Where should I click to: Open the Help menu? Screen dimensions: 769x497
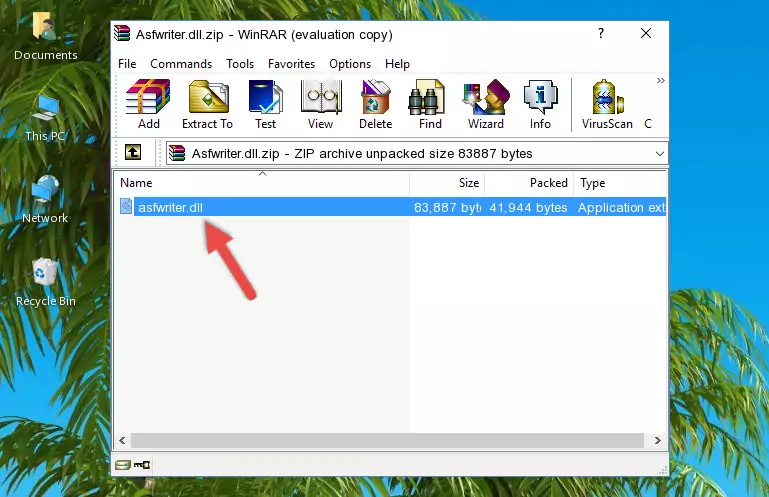pyautogui.click(x=397, y=64)
